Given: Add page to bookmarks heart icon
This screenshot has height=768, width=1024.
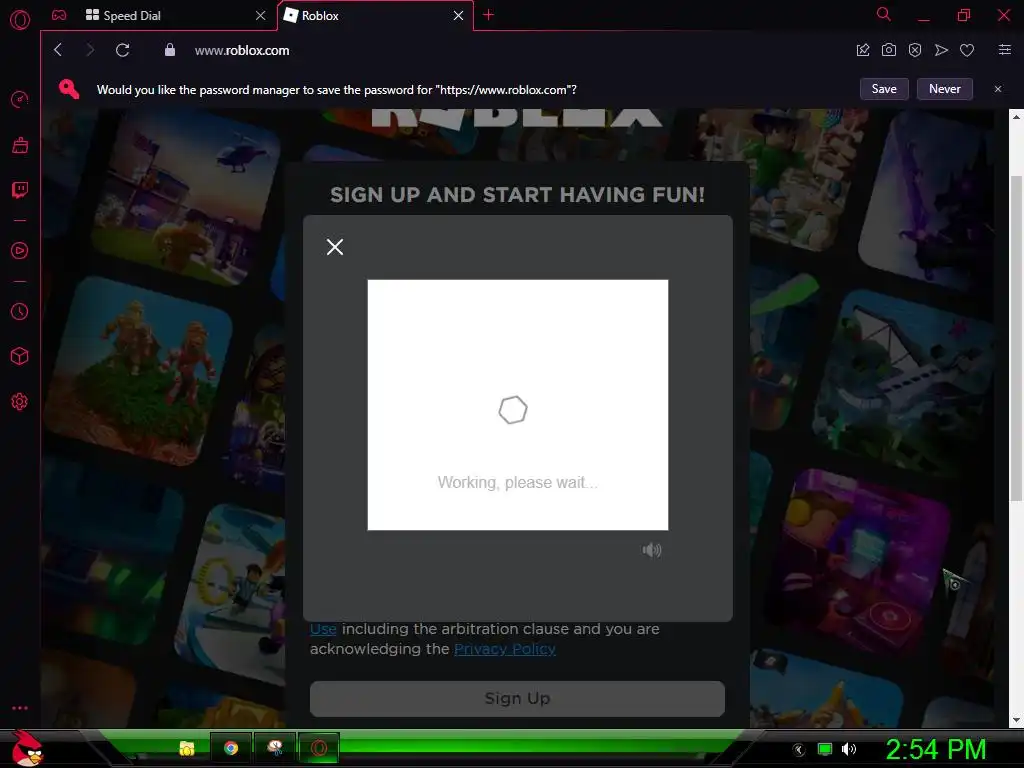Looking at the screenshot, I should coord(967,50).
